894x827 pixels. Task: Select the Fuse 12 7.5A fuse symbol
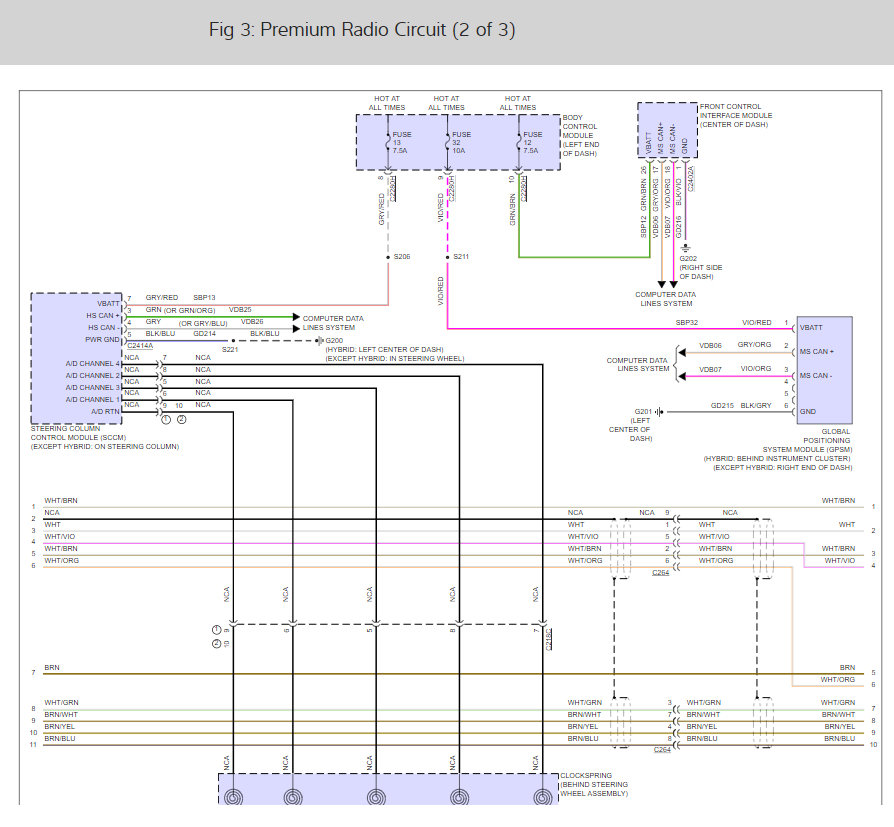[x=519, y=143]
